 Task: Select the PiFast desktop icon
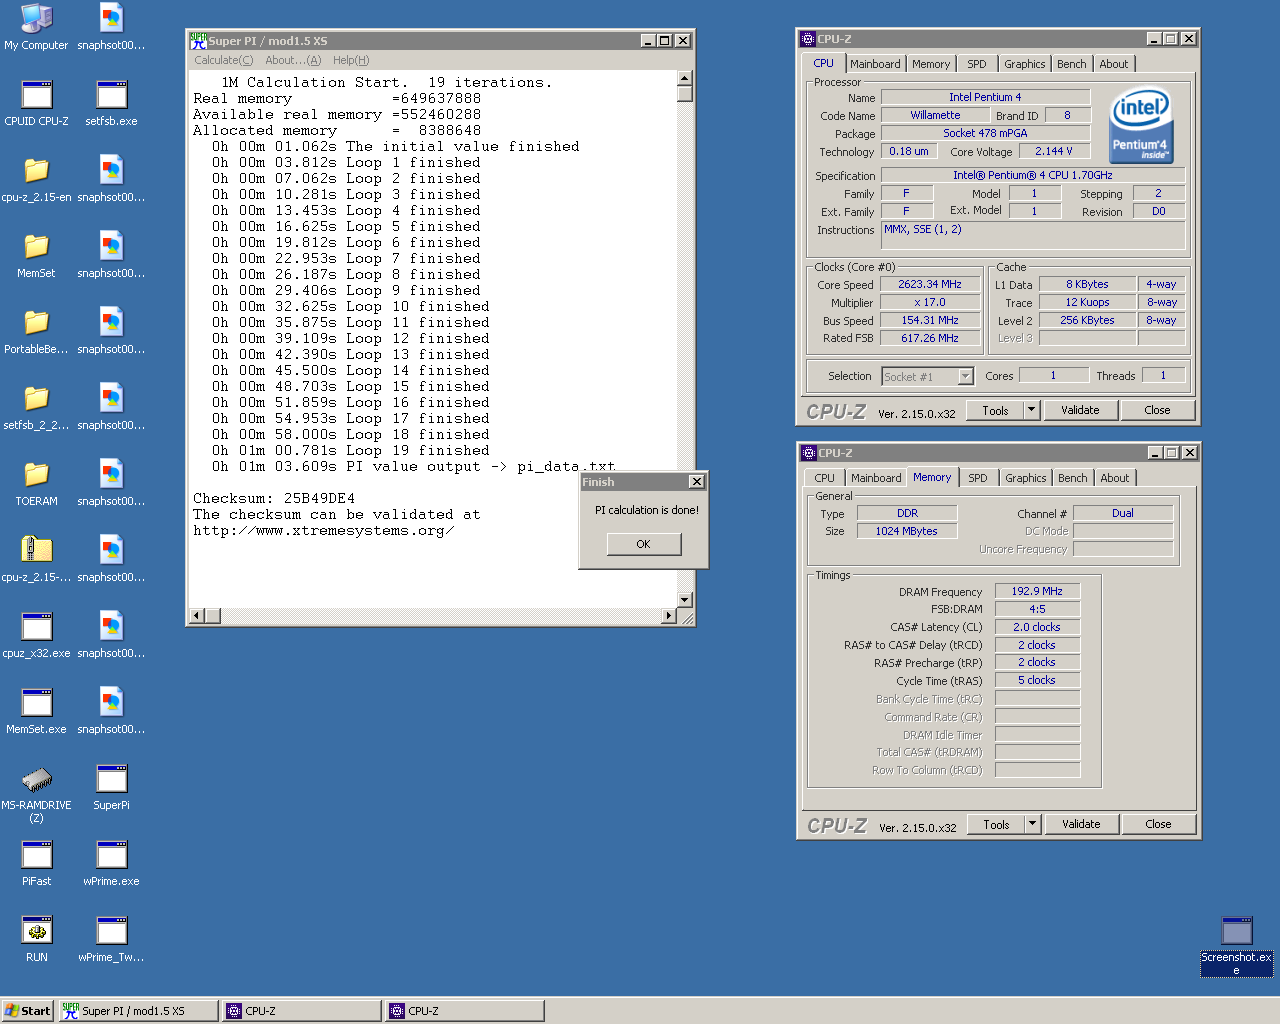pos(36,863)
